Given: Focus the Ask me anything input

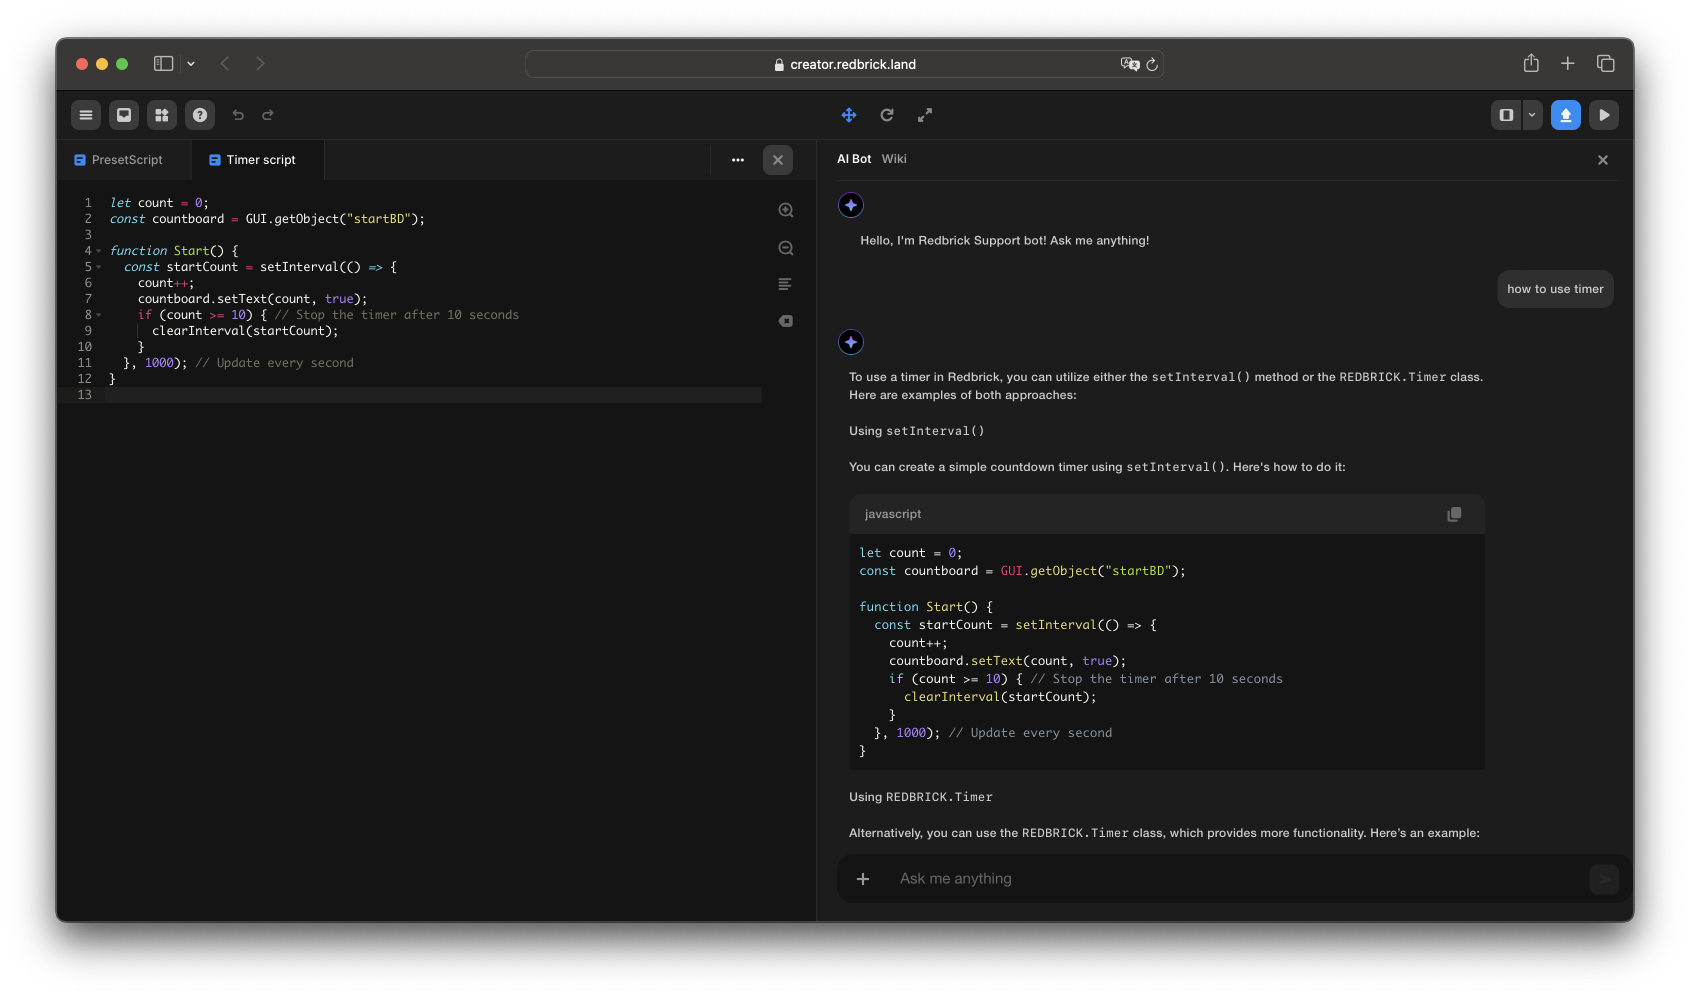Looking at the screenshot, I should [x=1238, y=879].
